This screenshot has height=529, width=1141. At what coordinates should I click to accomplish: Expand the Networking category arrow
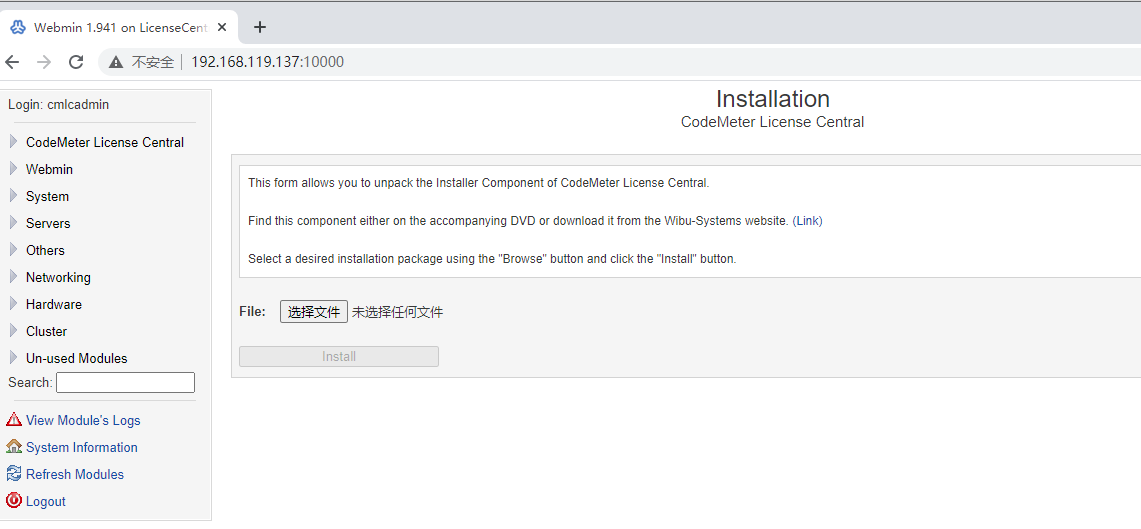tap(13, 276)
